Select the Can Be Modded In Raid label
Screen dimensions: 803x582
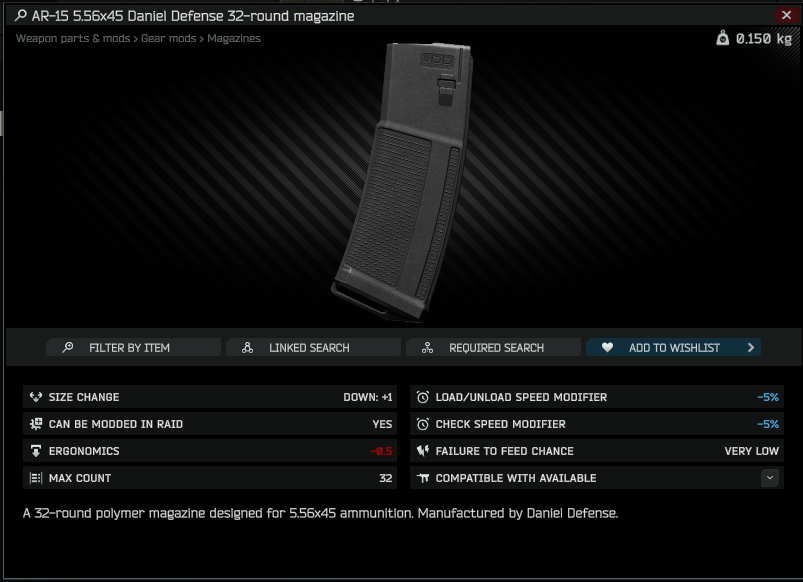point(116,424)
